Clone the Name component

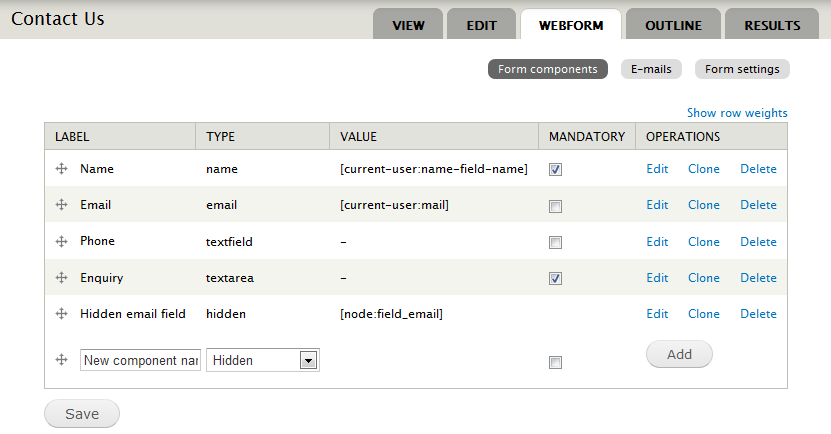pyautogui.click(x=704, y=169)
